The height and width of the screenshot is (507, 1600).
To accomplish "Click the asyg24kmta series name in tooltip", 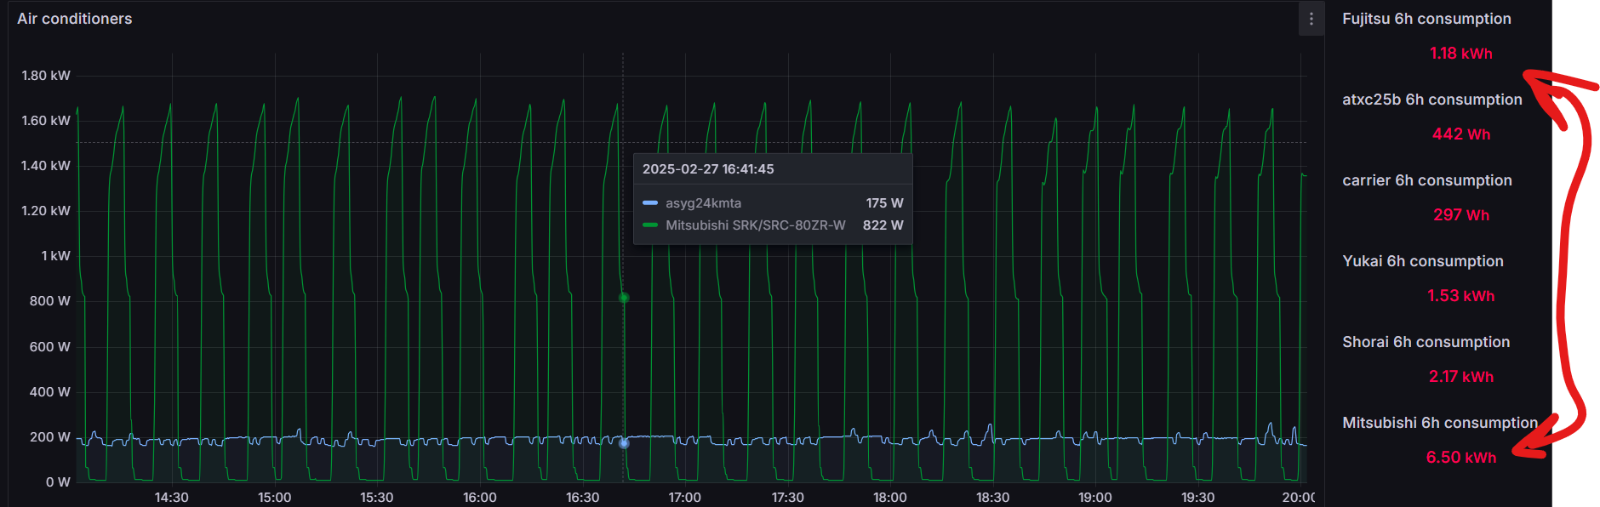I will [703, 203].
